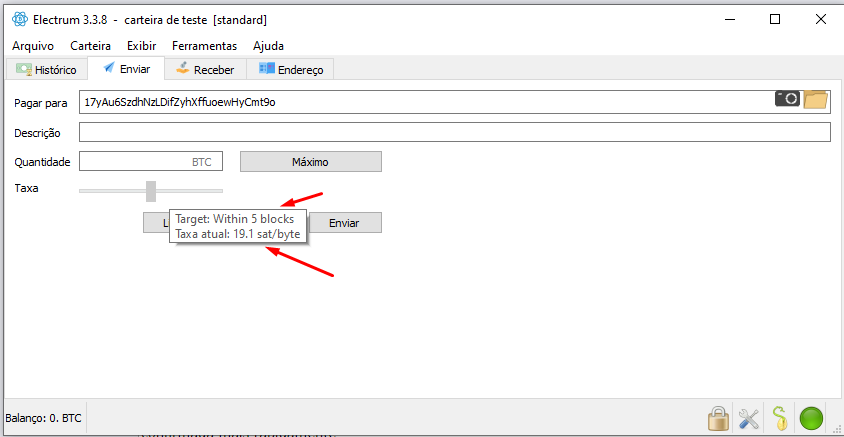Viewport: 844px width, 437px height.
Task: Open preferences with the tools icon
Action: 748,418
